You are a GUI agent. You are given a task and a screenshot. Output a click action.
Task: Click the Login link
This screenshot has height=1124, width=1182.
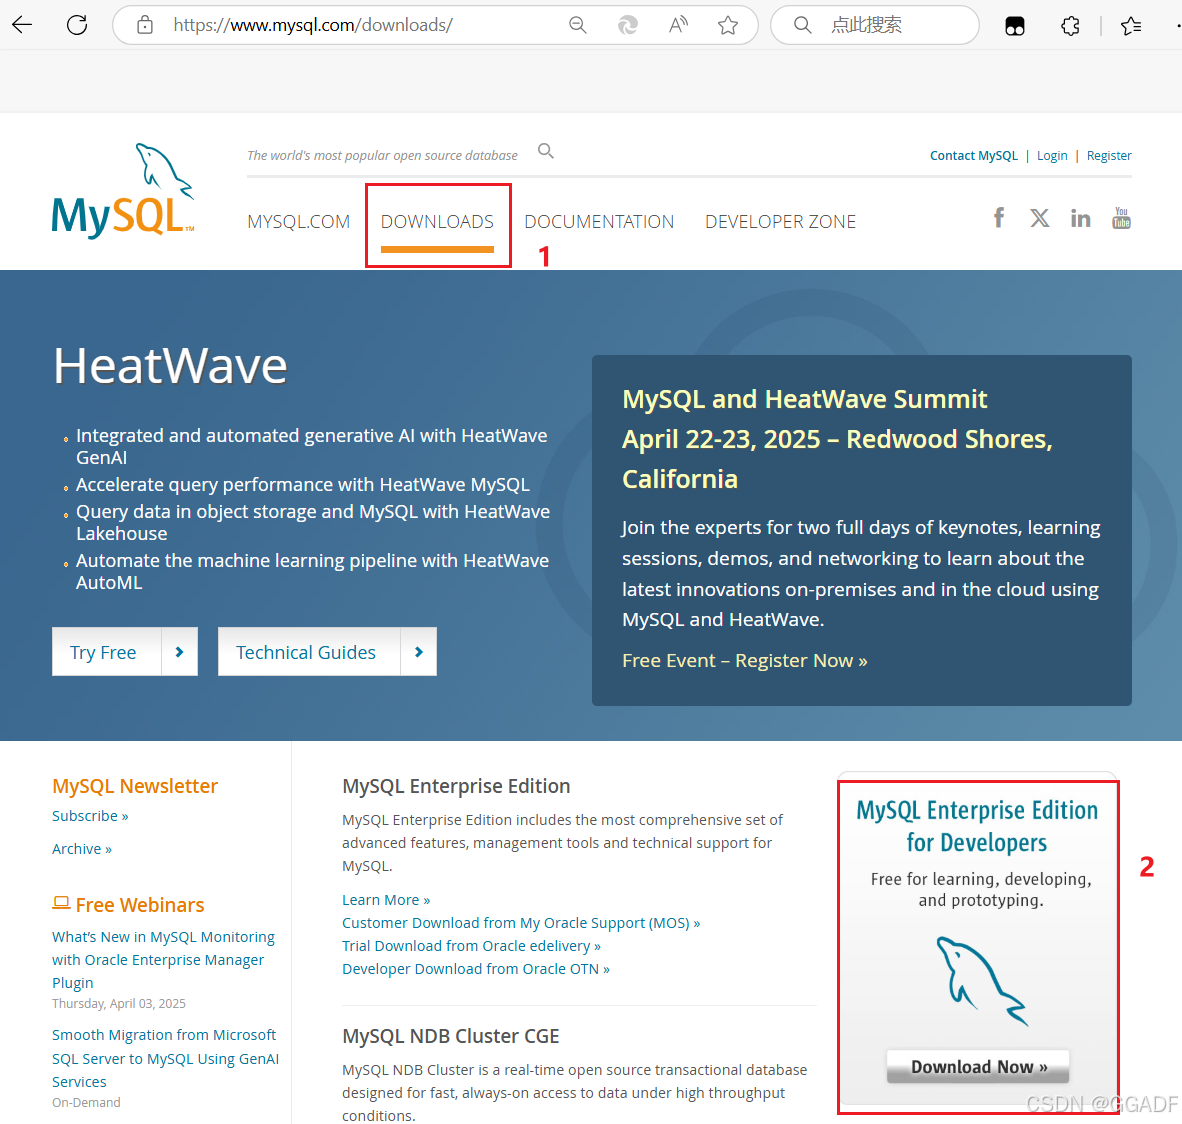pos(1052,155)
